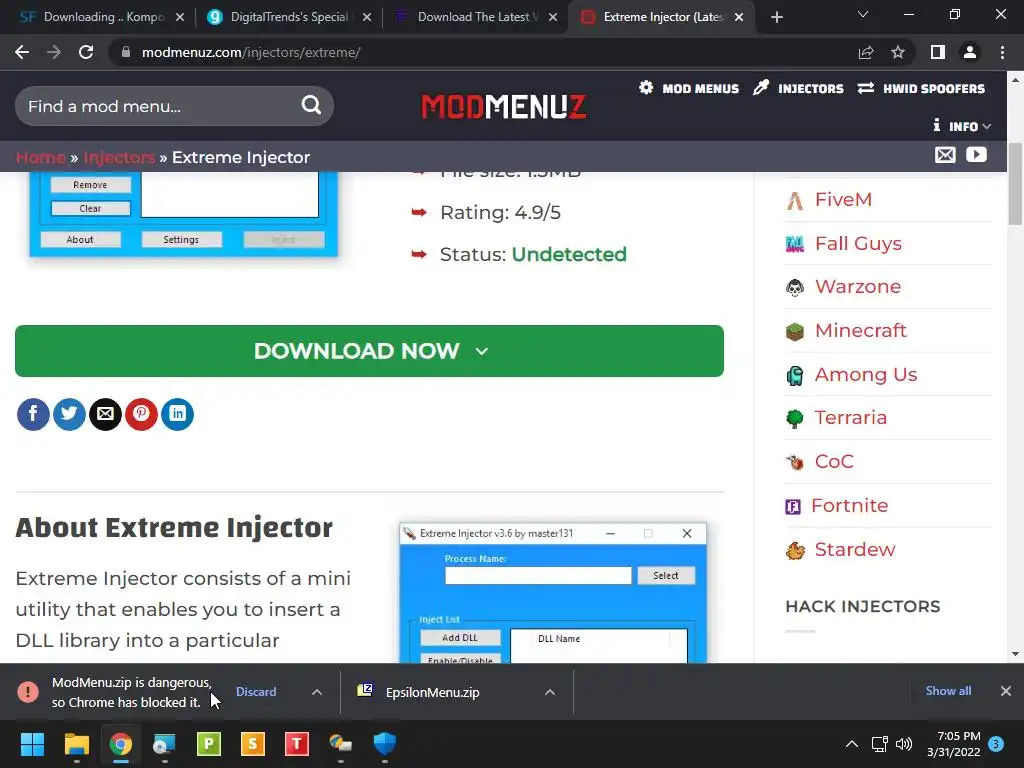Screen dimensions: 1024x768
Task: Share this page via toolbar icon
Action: click(866, 52)
